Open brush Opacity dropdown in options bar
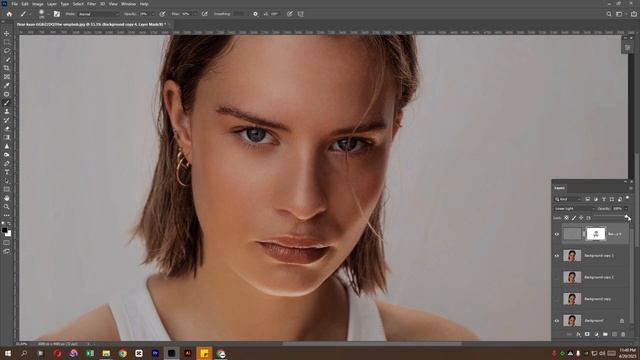 [x=153, y=14]
